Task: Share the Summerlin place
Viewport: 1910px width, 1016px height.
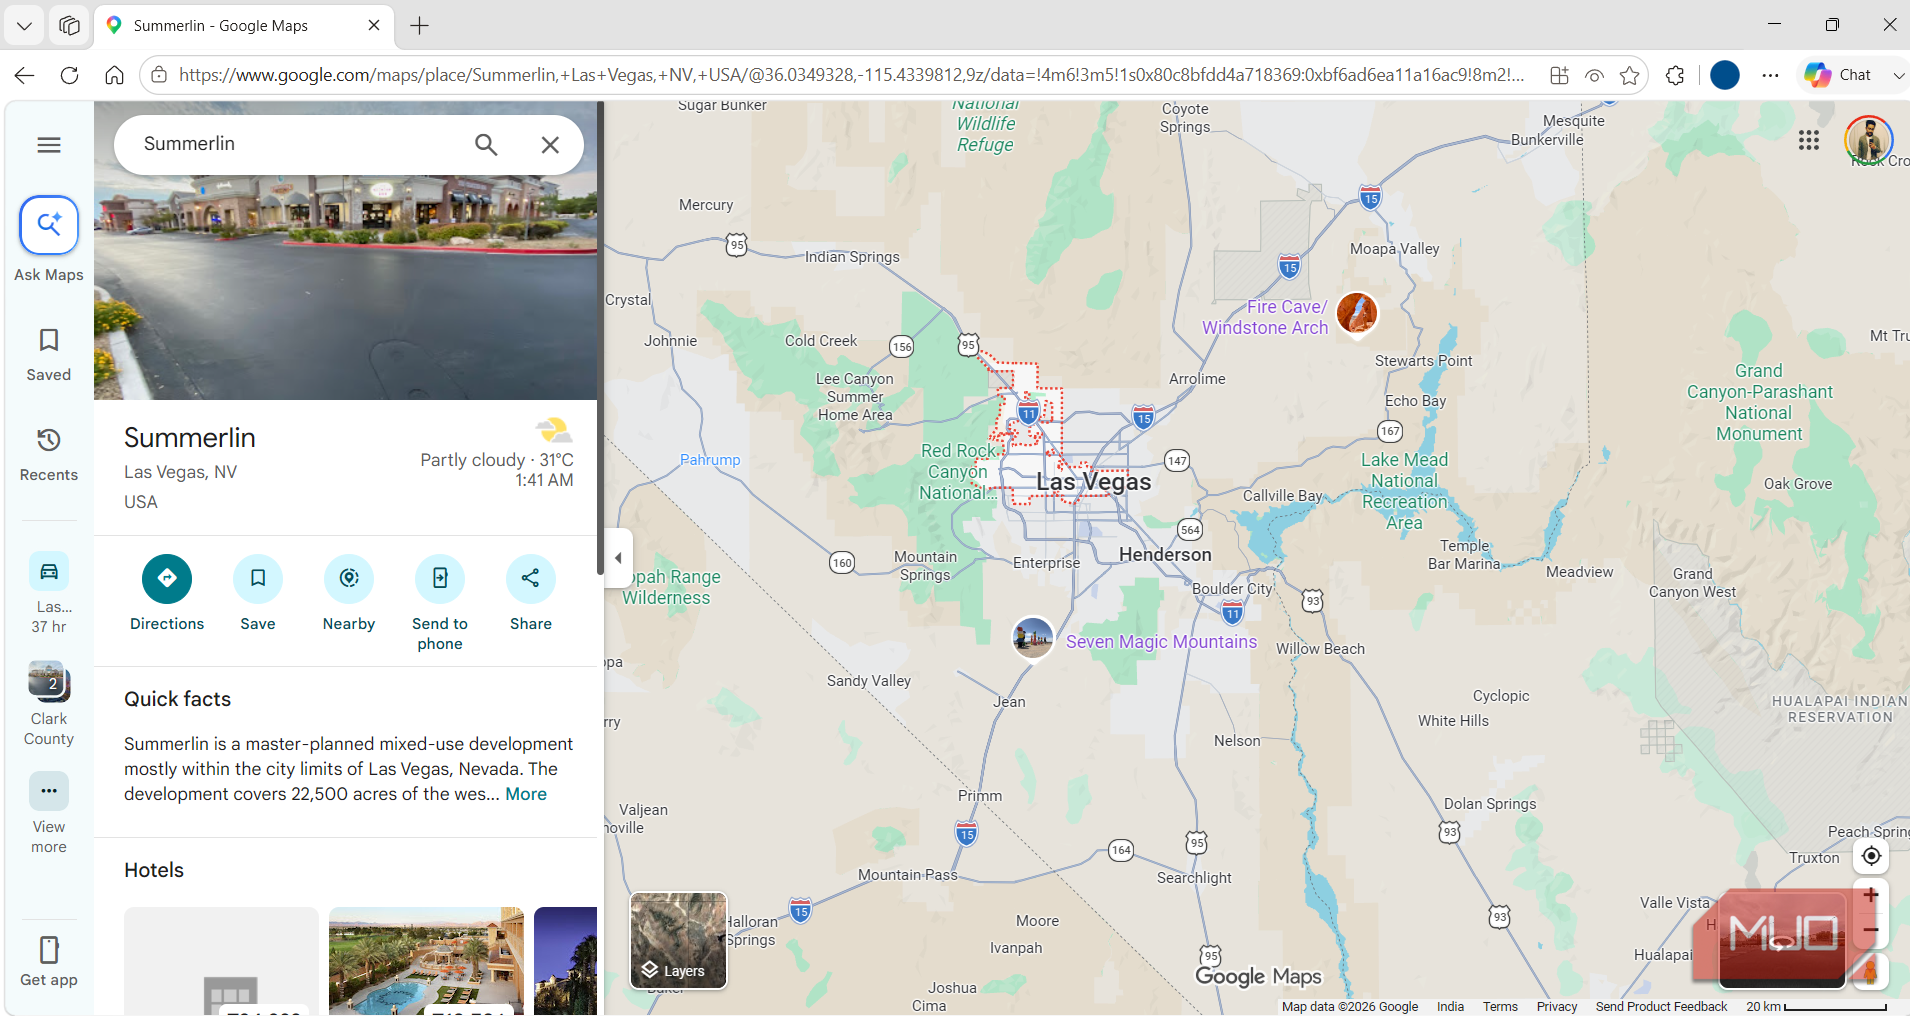Action: click(x=531, y=594)
